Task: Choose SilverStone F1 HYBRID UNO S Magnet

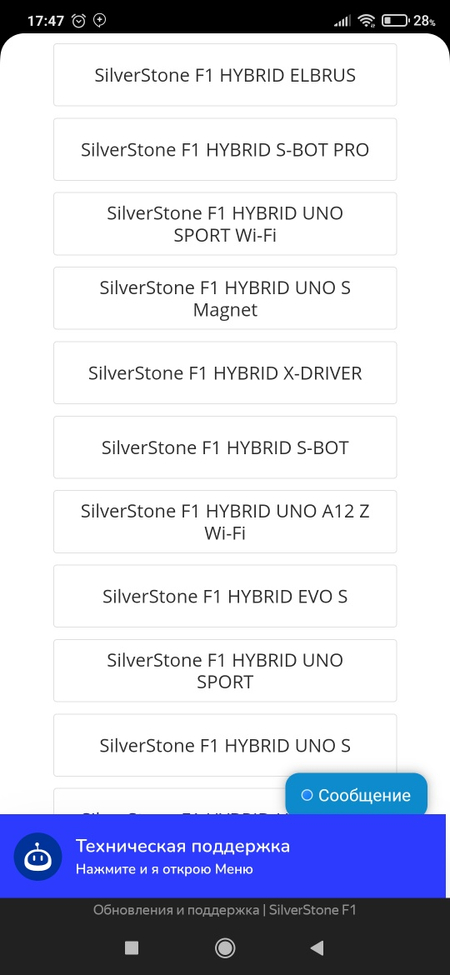Action: pyautogui.click(x=225, y=298)
